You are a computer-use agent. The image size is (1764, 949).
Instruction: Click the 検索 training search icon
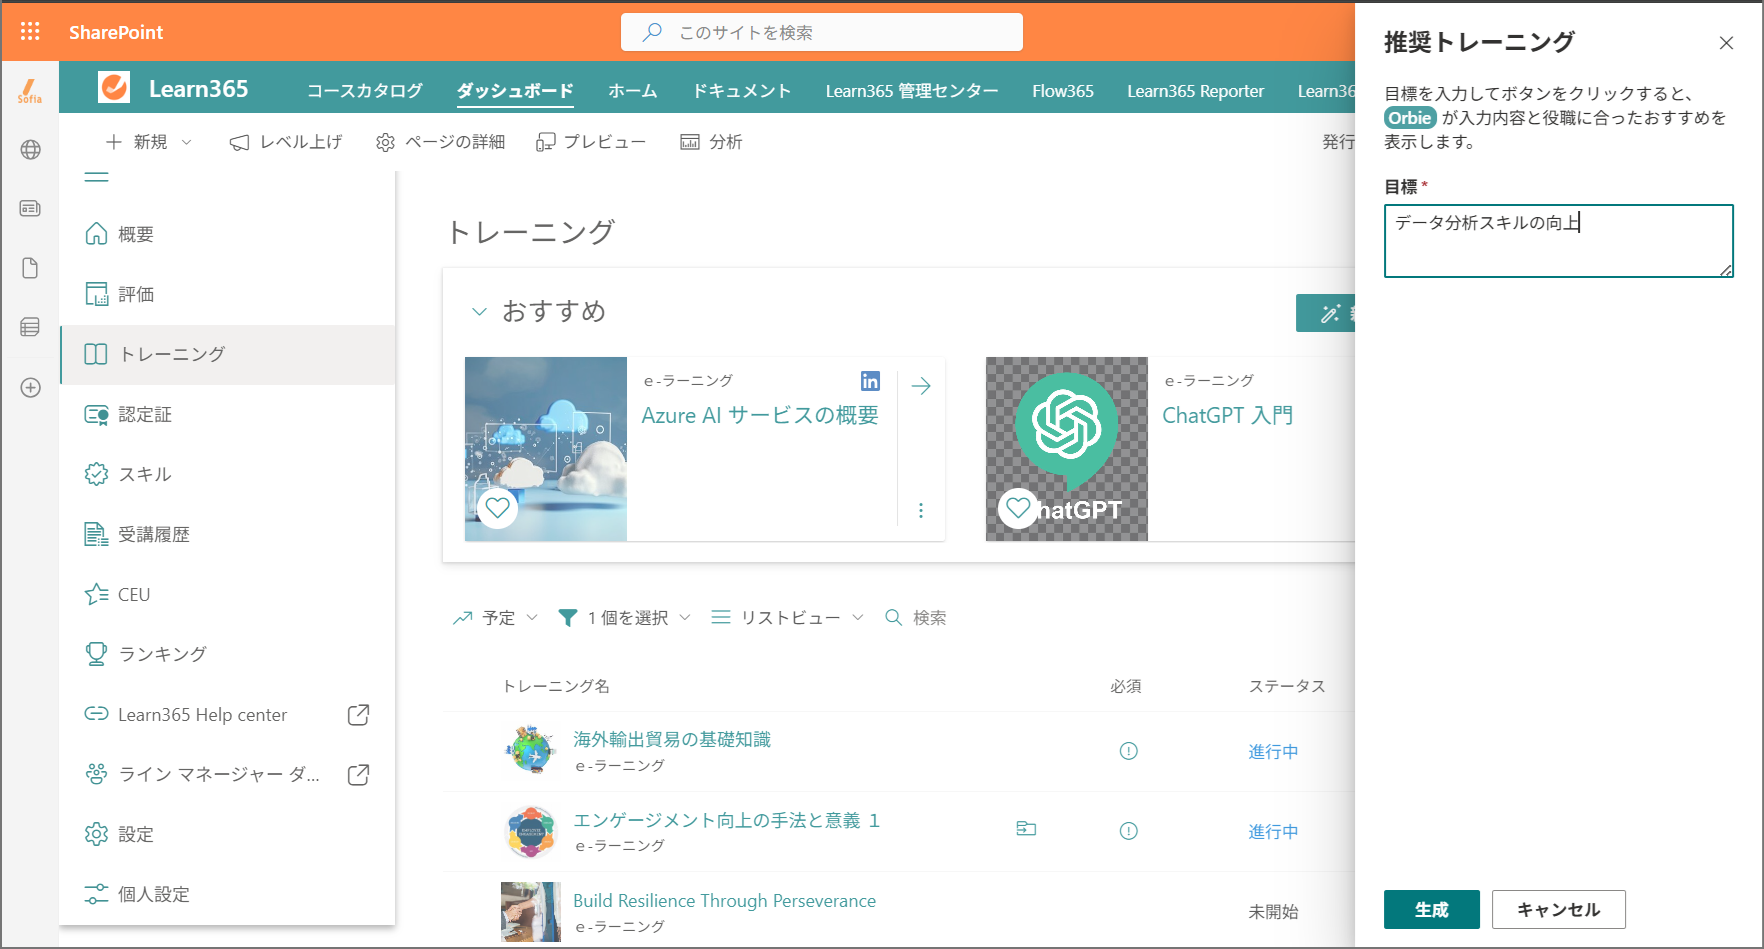[893, 618]
